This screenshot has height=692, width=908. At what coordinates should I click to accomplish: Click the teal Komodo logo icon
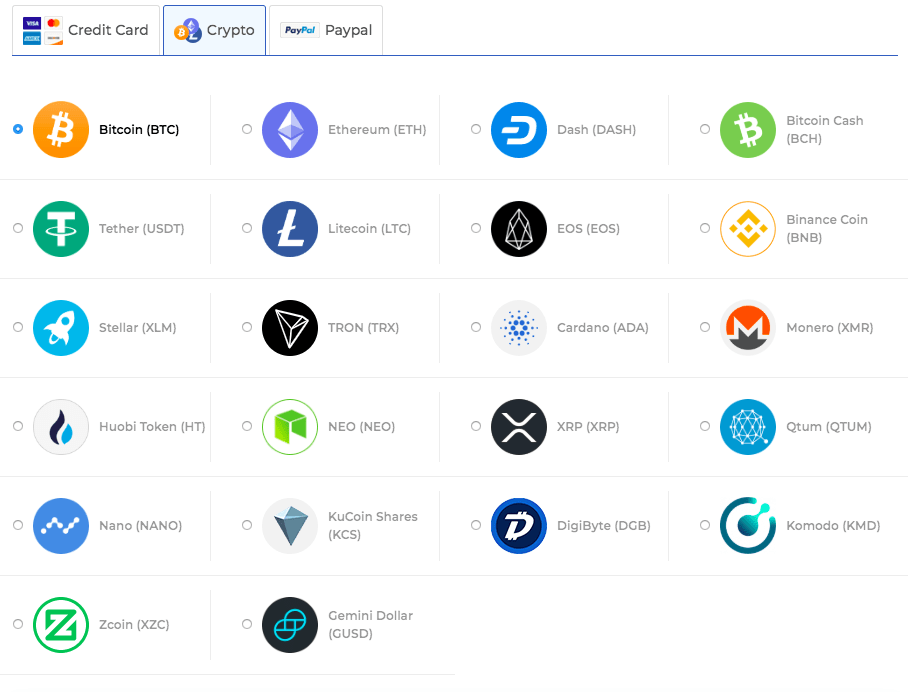click(748, 525)
